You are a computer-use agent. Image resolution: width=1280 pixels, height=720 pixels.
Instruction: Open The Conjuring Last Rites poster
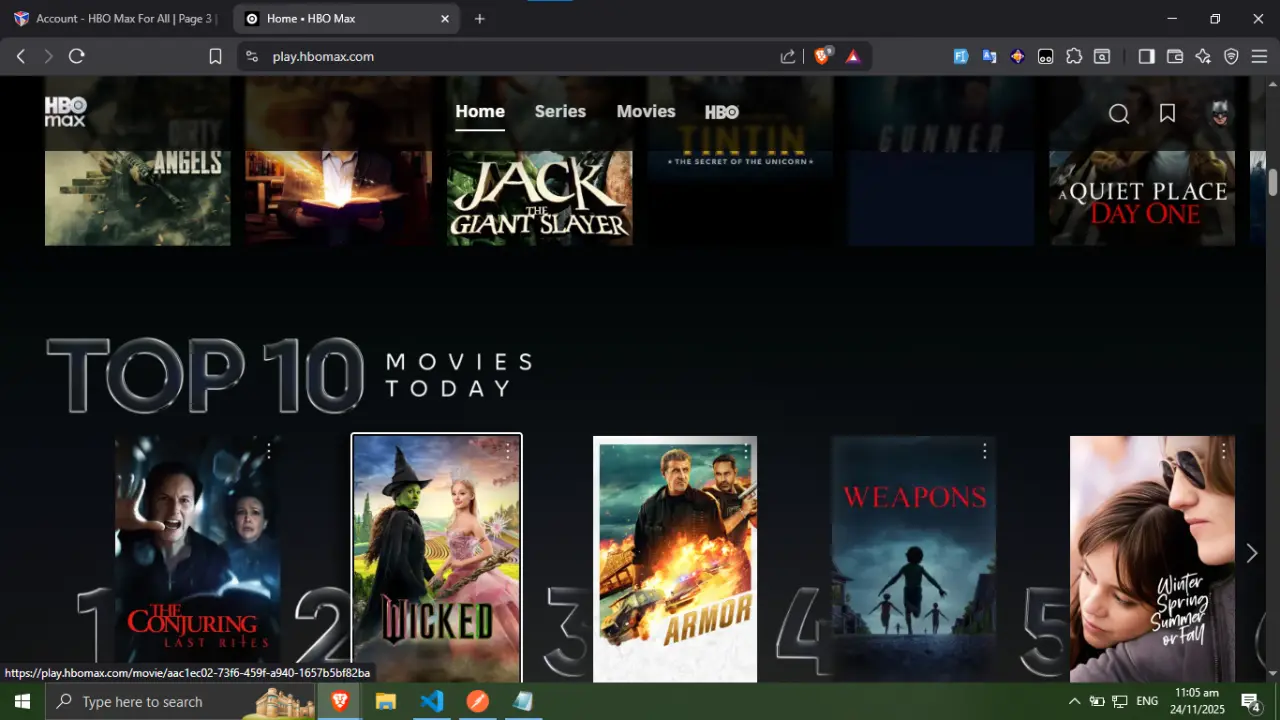tap(198, 559)
